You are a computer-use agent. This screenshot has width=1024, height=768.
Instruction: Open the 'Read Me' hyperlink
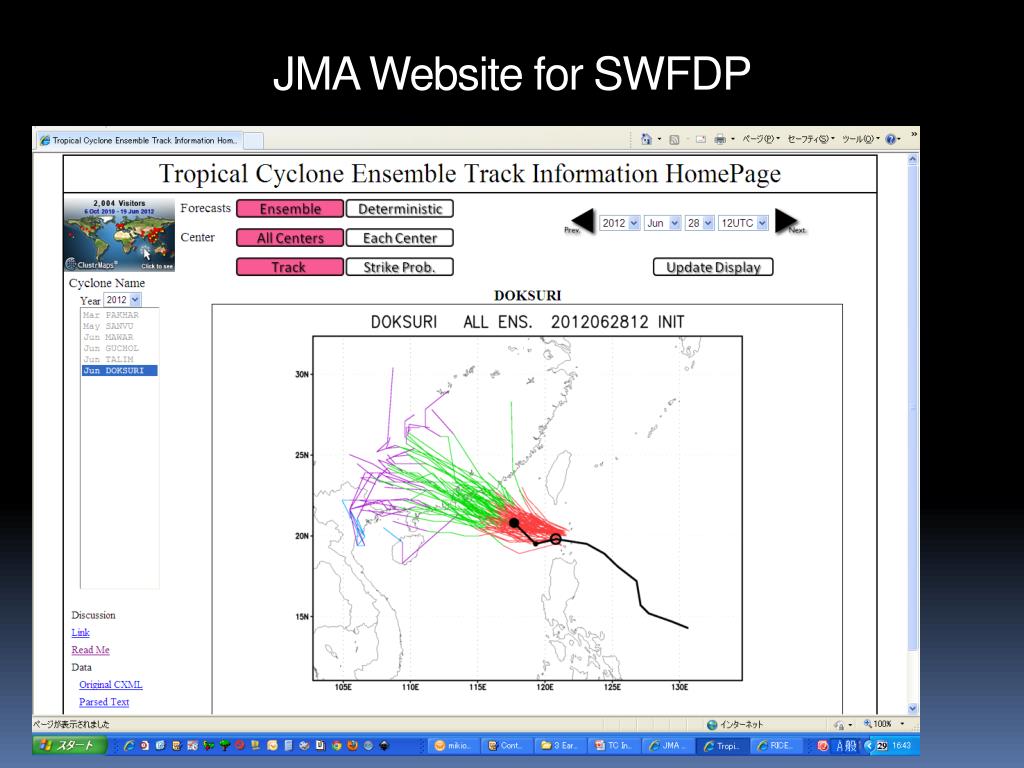pyautogui.click(x=90, y=650)
